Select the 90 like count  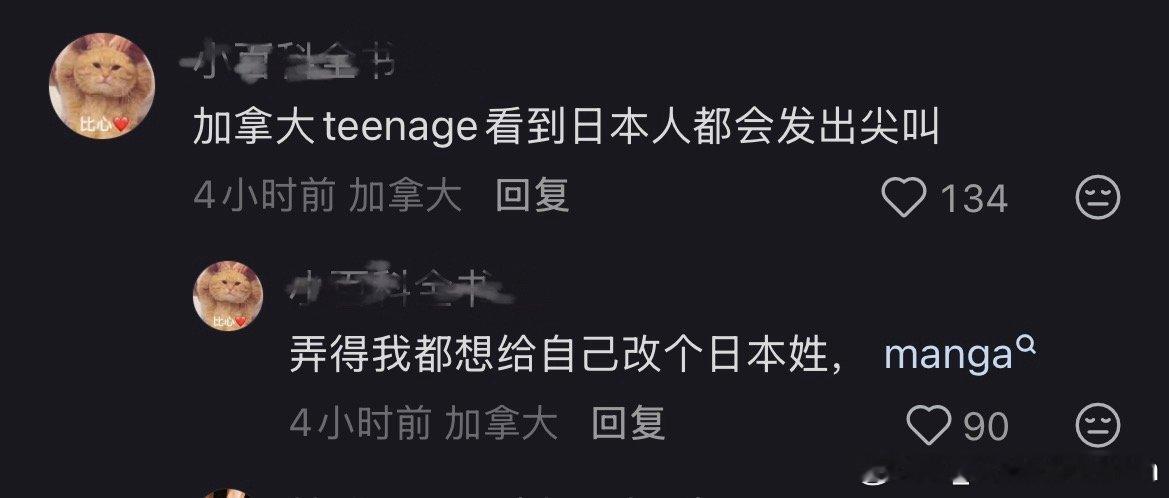pyautogui.click(x=986, y=426)
